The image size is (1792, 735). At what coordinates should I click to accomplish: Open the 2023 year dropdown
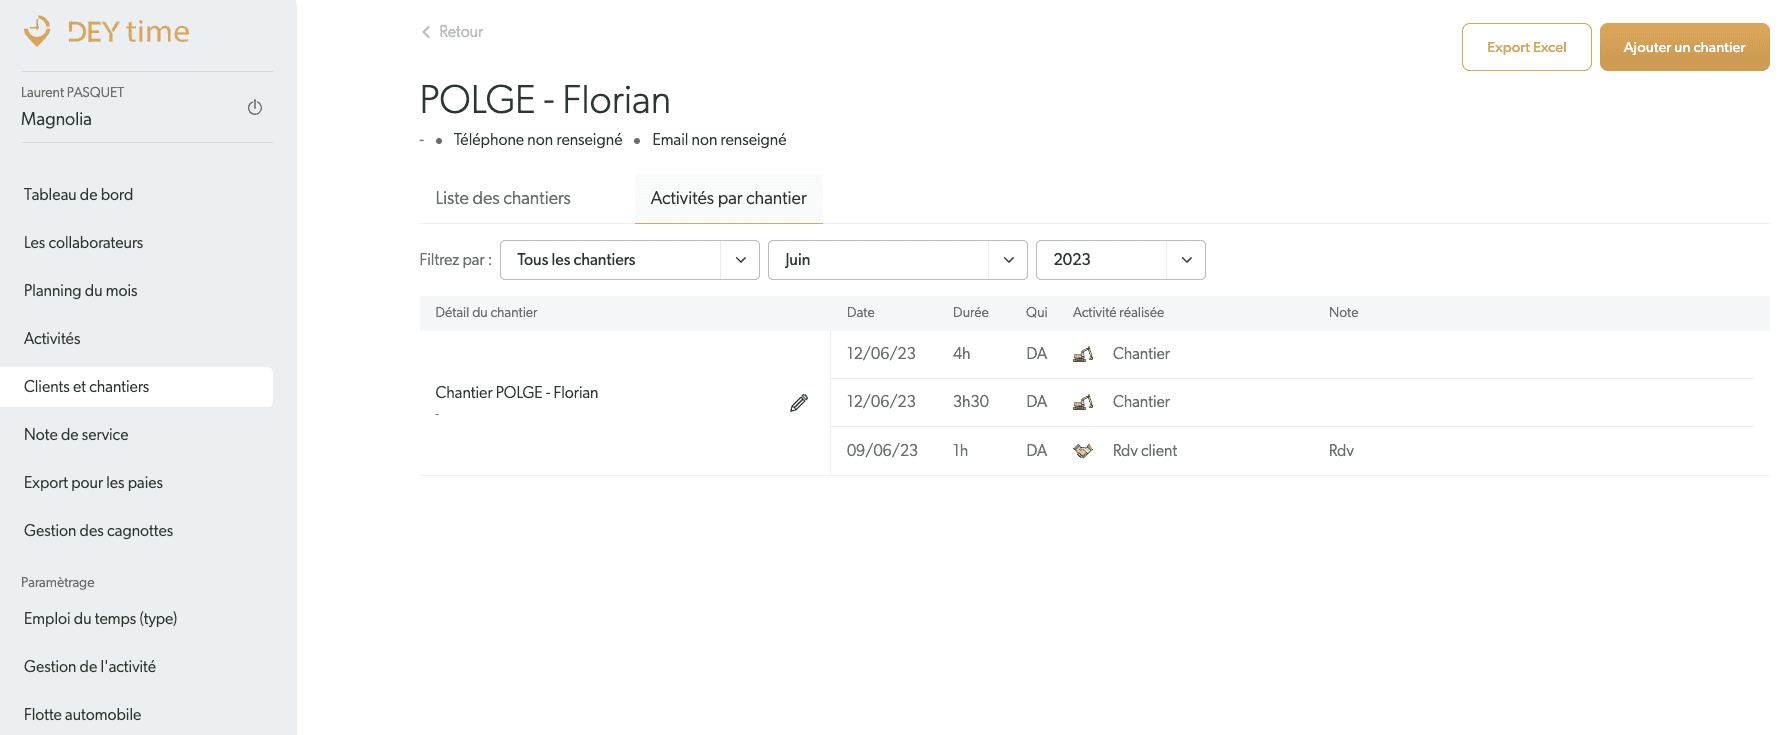(1121, 260)
